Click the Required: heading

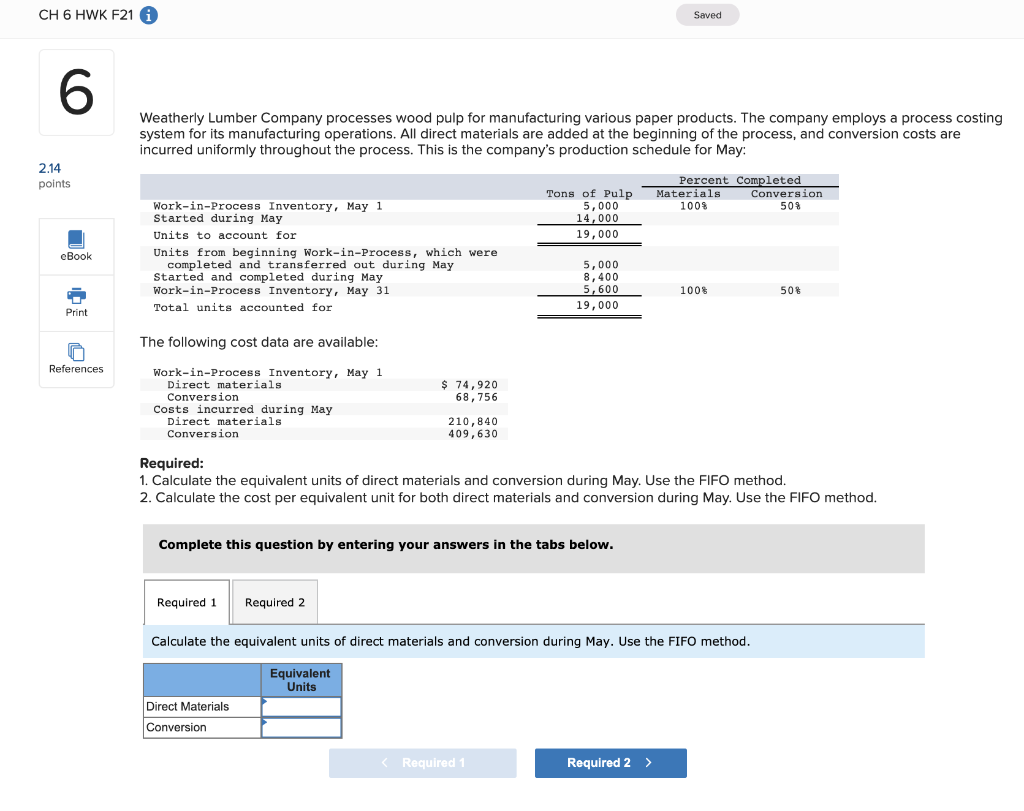[x=172, y=463]
